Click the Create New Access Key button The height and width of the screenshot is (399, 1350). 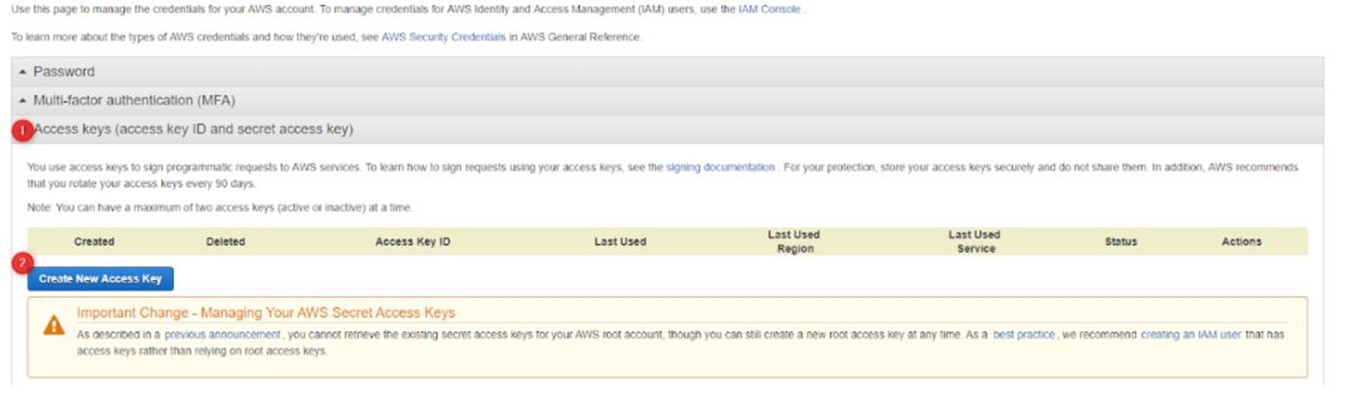click(x=100, y=279)
